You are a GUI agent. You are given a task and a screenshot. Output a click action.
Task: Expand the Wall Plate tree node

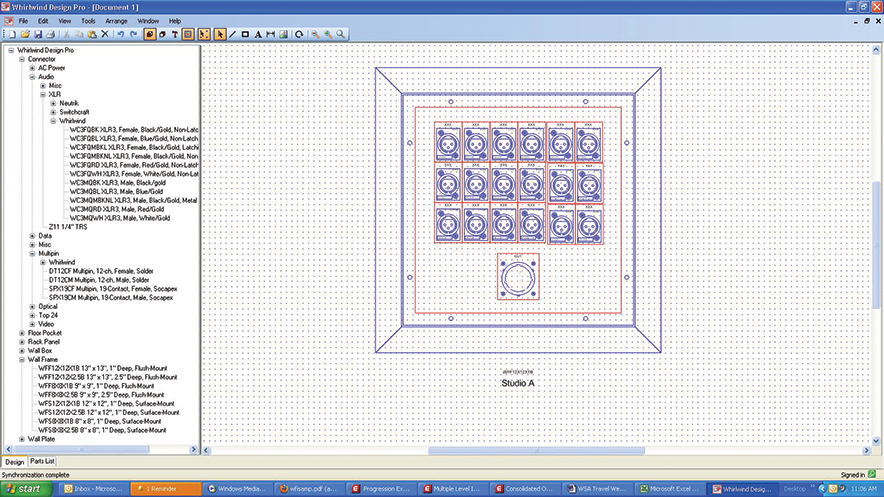coord(22,439)
